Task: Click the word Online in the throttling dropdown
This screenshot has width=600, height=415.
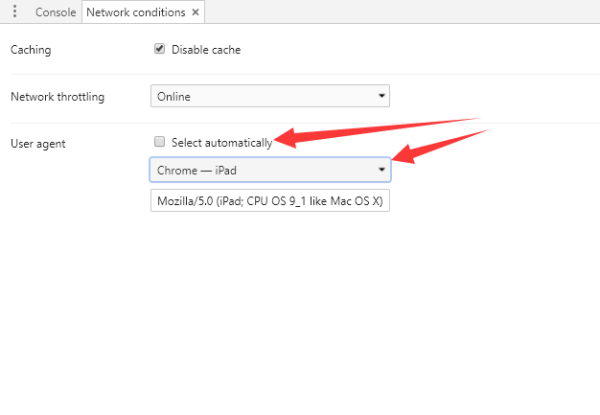Action: 173,97
